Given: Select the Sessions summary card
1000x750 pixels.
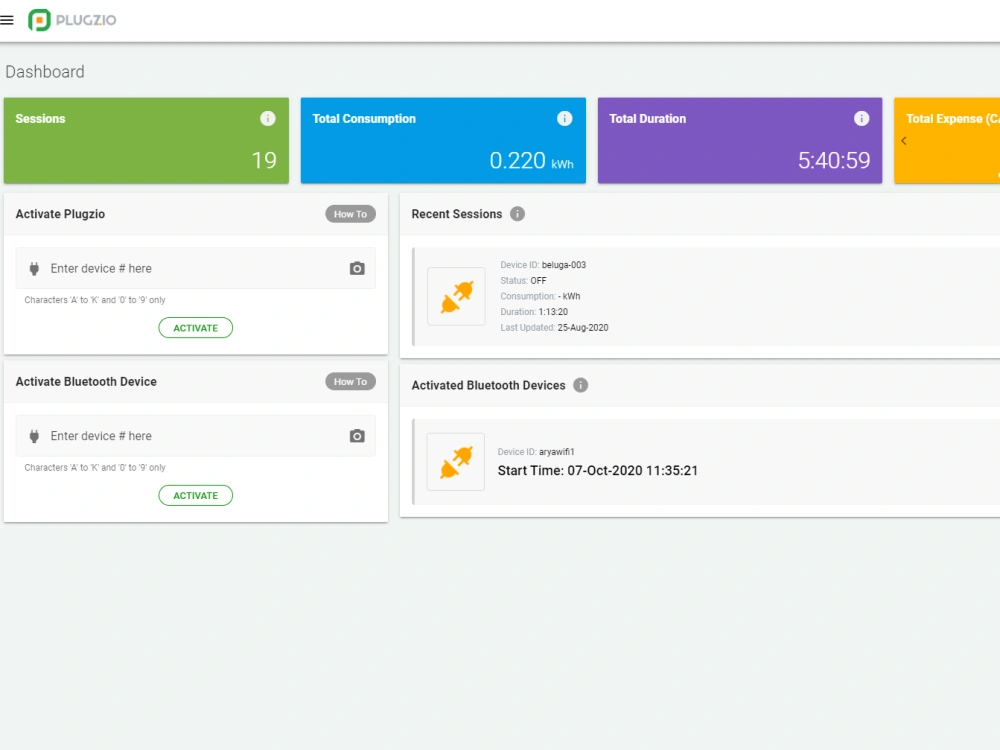Looking at the screenshot, I should coord(146,140).
